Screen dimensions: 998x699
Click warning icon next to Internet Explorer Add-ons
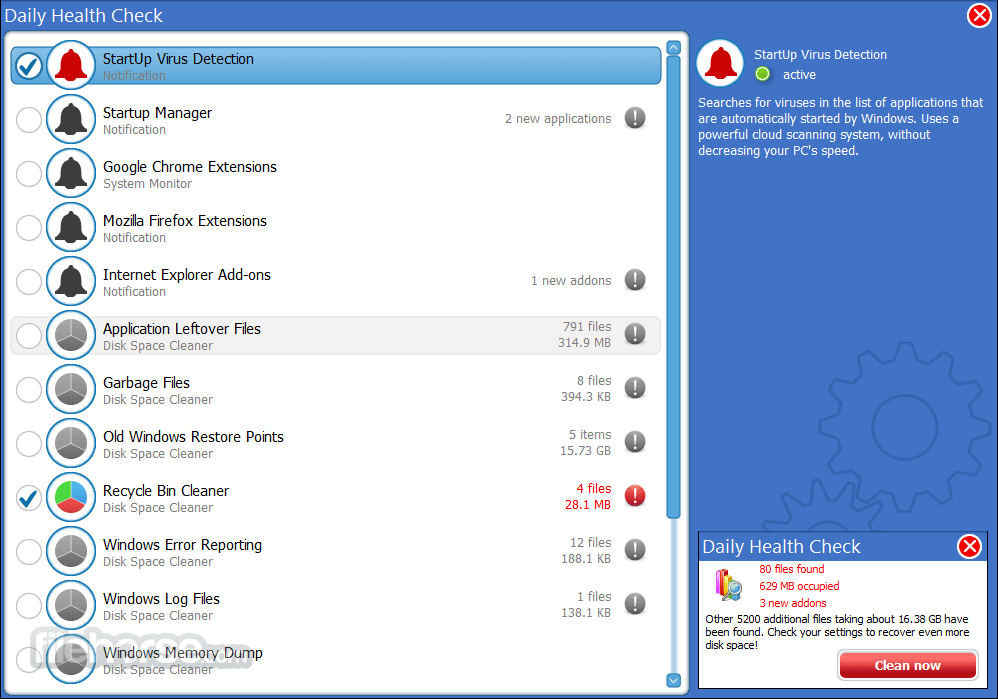point(635,280)
